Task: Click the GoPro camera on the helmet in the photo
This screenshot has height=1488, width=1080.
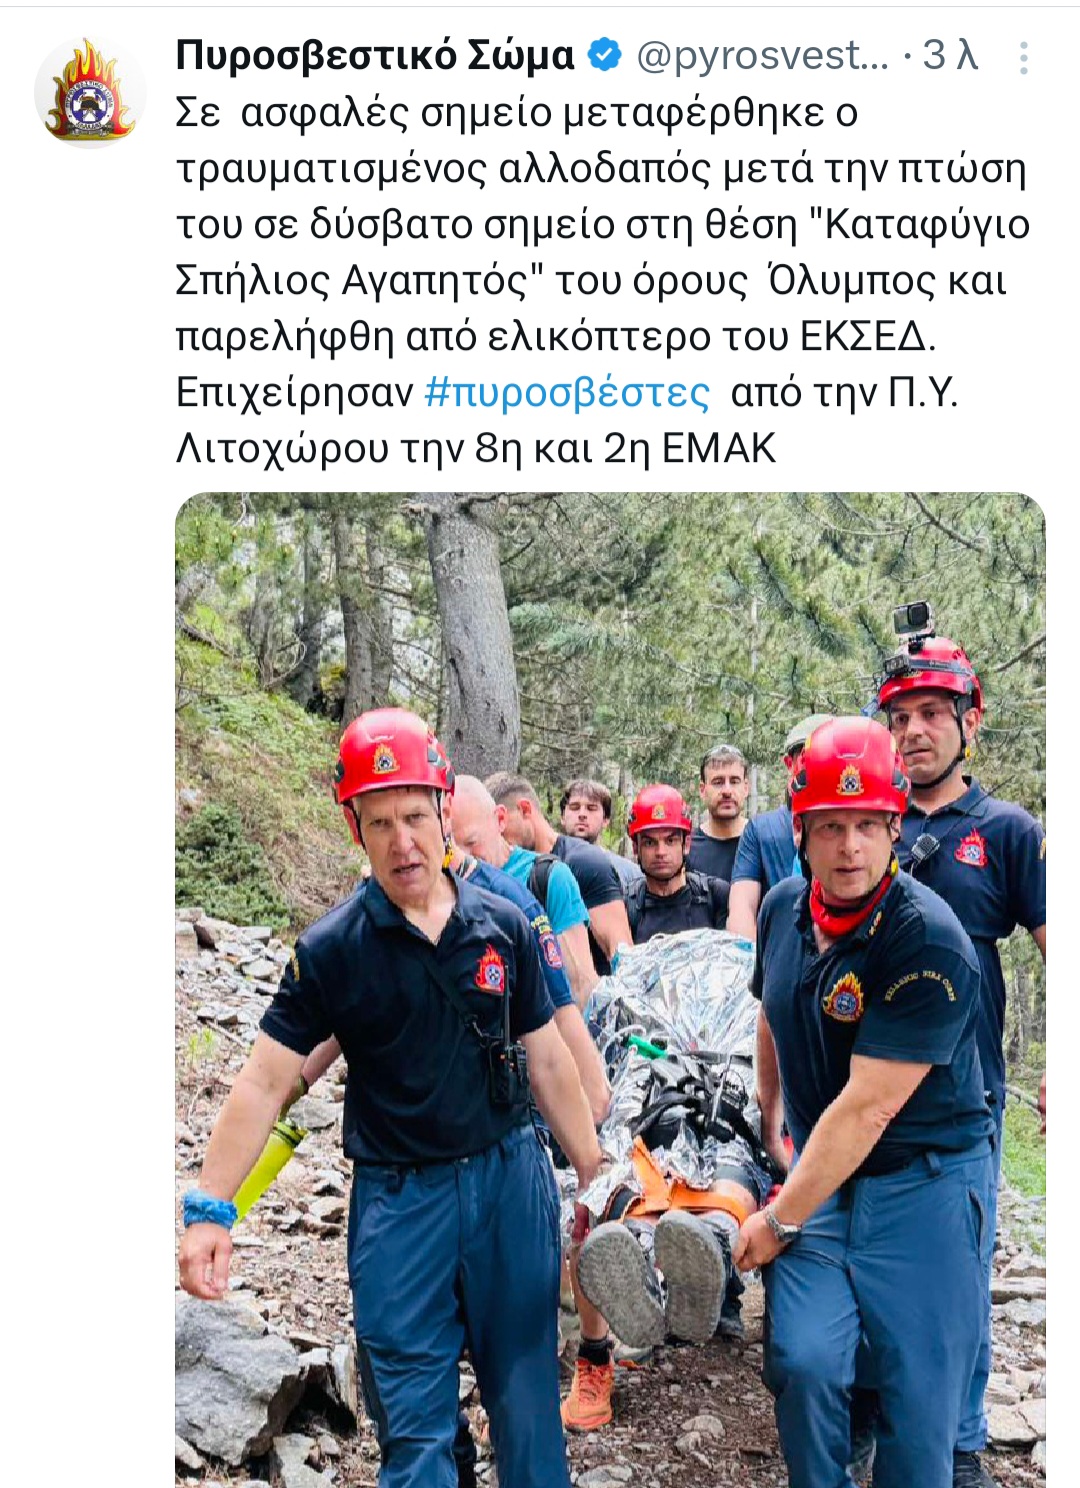Action: [911, 618]
